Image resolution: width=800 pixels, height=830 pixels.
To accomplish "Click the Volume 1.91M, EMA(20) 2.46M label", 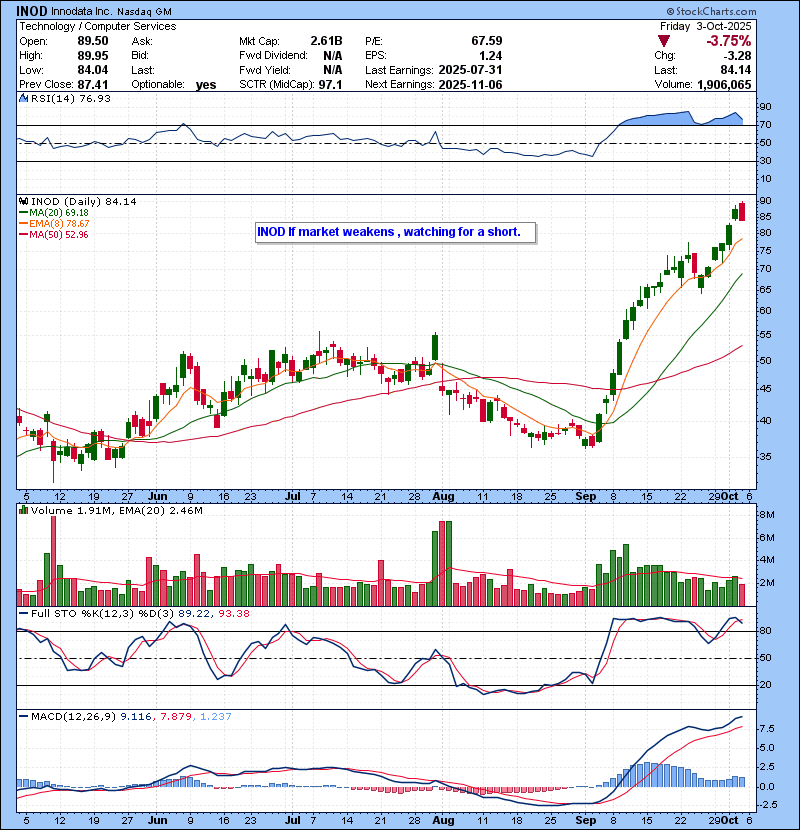I will point(116,510).
